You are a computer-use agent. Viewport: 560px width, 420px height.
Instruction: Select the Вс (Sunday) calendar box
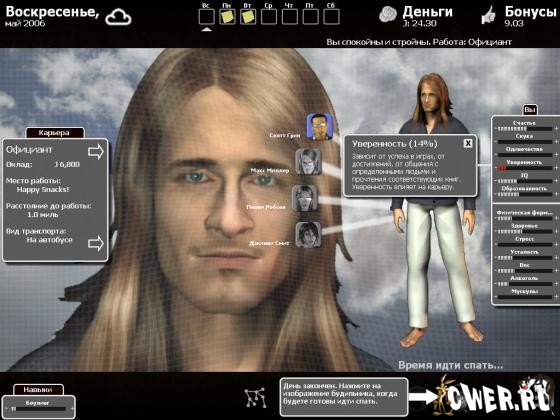pyautogui.click(x=206, y=17)
